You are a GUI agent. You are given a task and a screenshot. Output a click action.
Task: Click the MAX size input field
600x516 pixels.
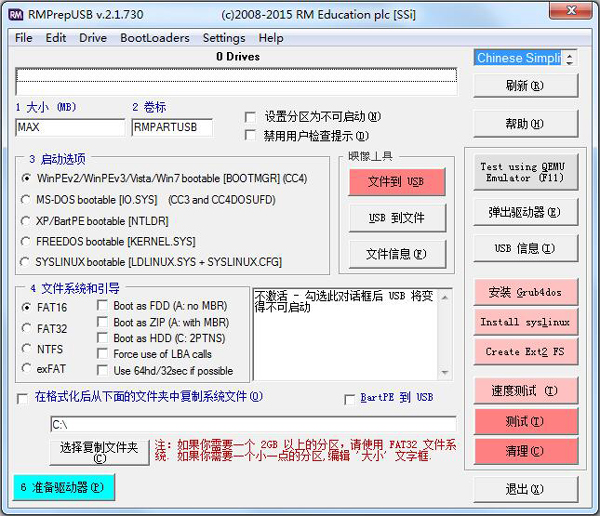[70, 127]
